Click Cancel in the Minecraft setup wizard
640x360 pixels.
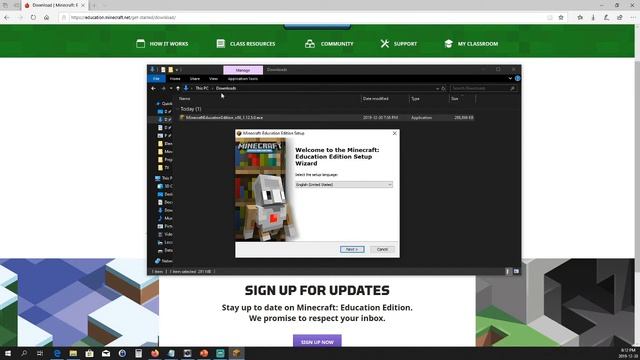click(382, 249)
